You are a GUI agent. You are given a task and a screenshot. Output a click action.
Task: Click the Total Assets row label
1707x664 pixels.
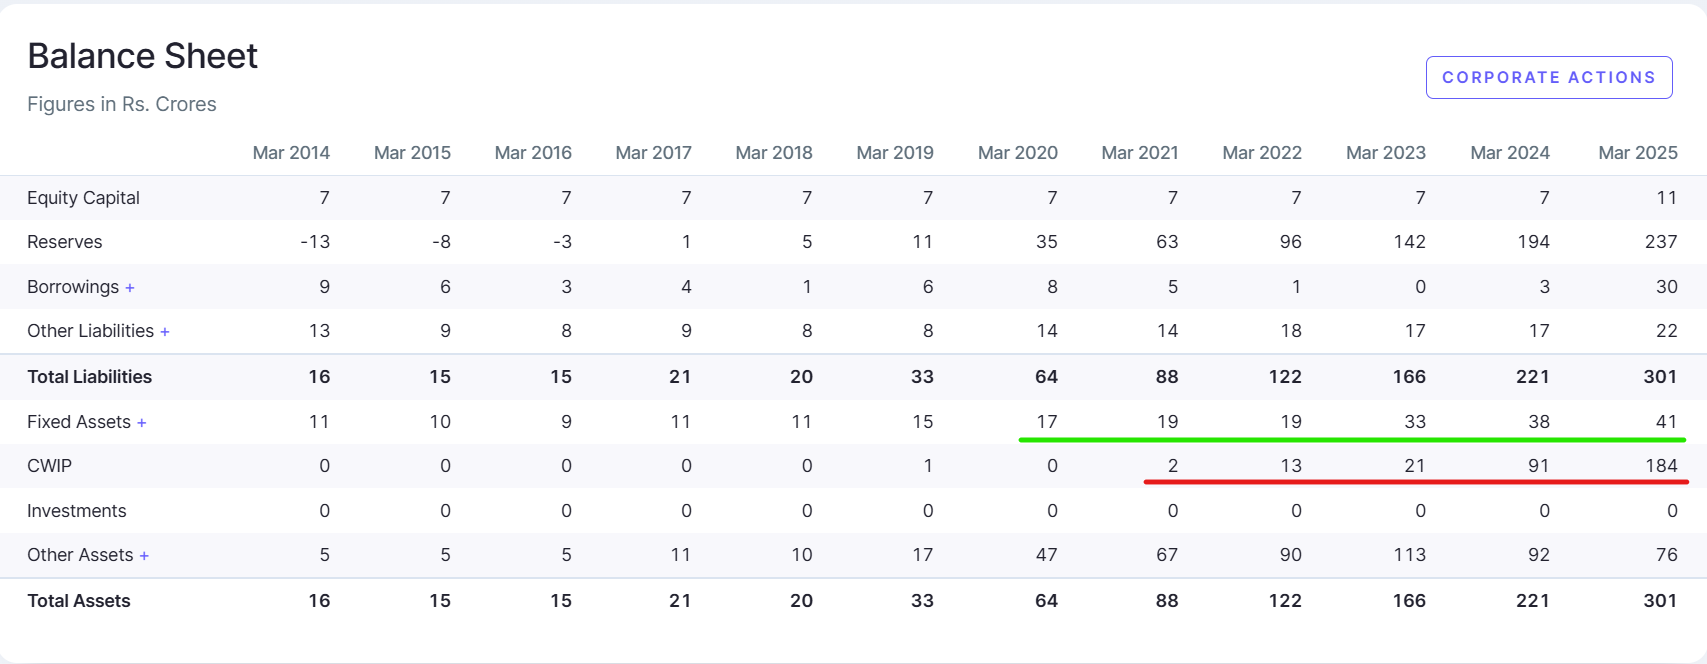[79, 601]
